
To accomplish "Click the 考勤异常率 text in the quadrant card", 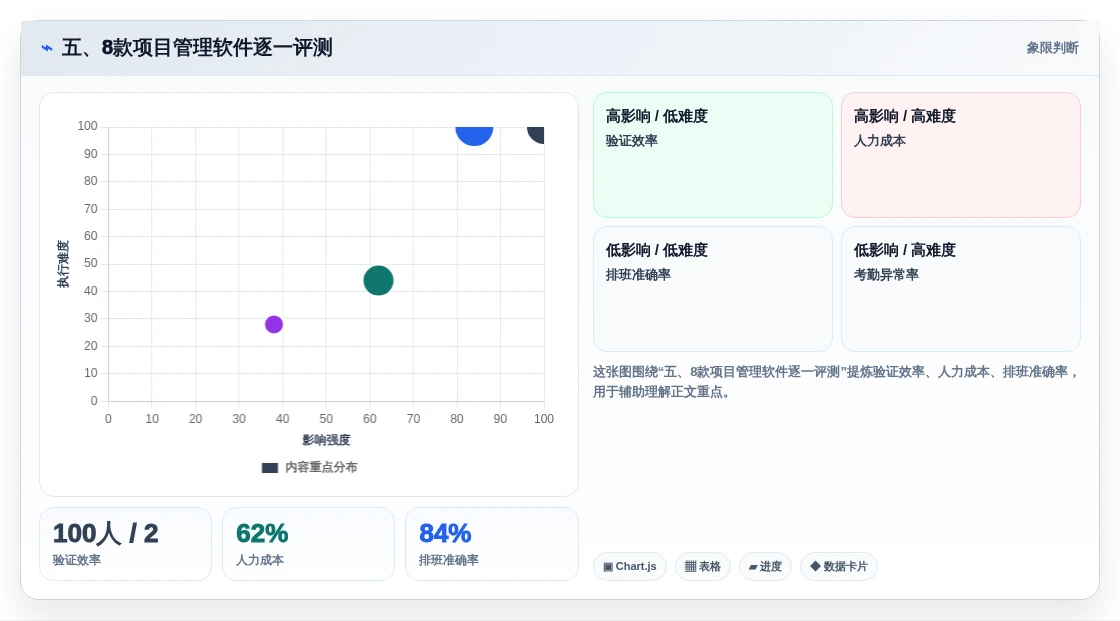I will (x=886, y=274).
